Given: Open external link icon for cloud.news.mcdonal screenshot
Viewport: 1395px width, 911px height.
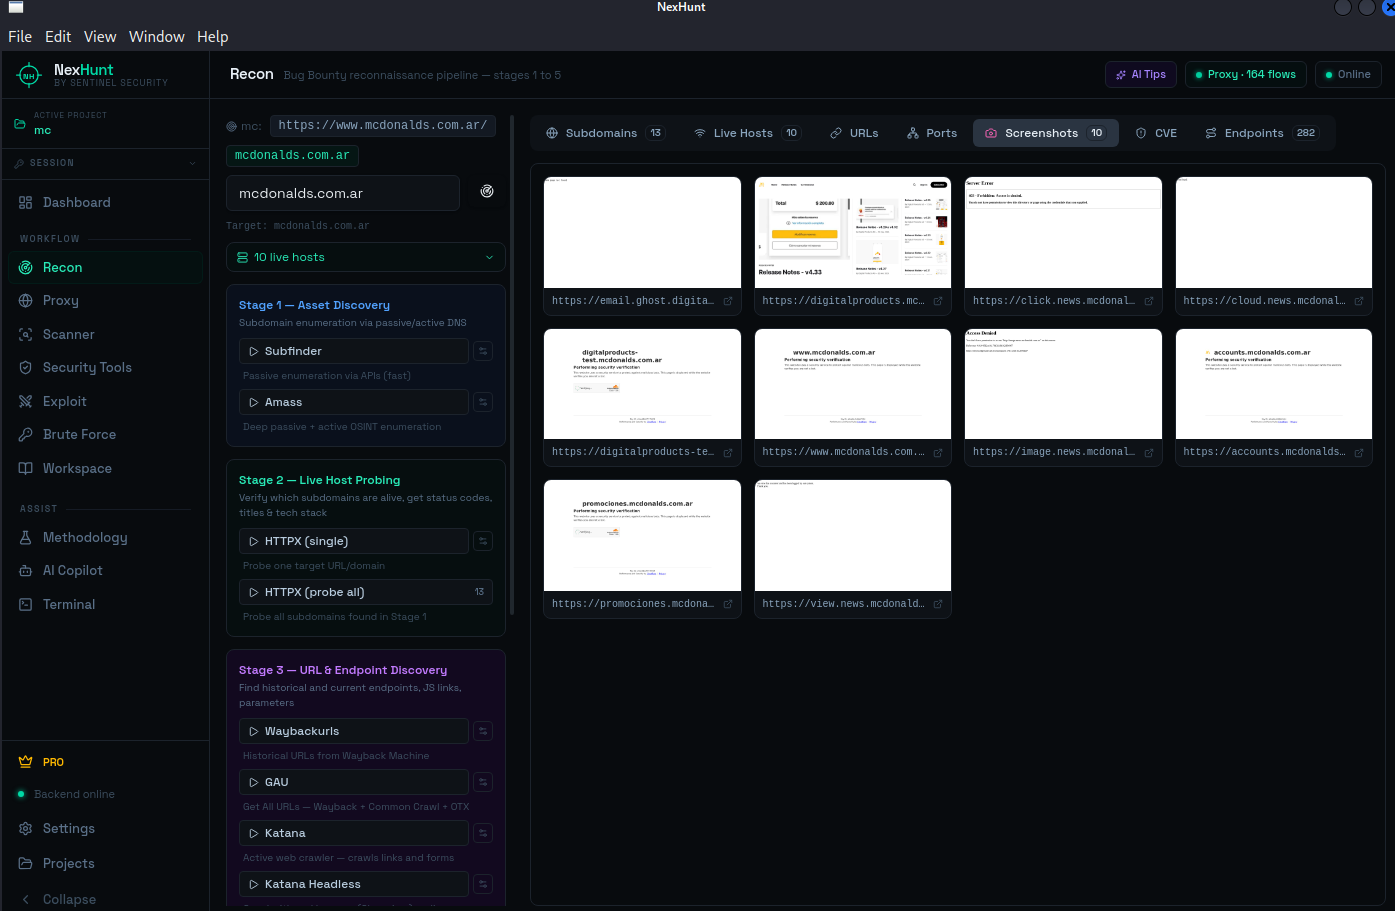Looking at the screenshot, I should (x=1359, y=301).
